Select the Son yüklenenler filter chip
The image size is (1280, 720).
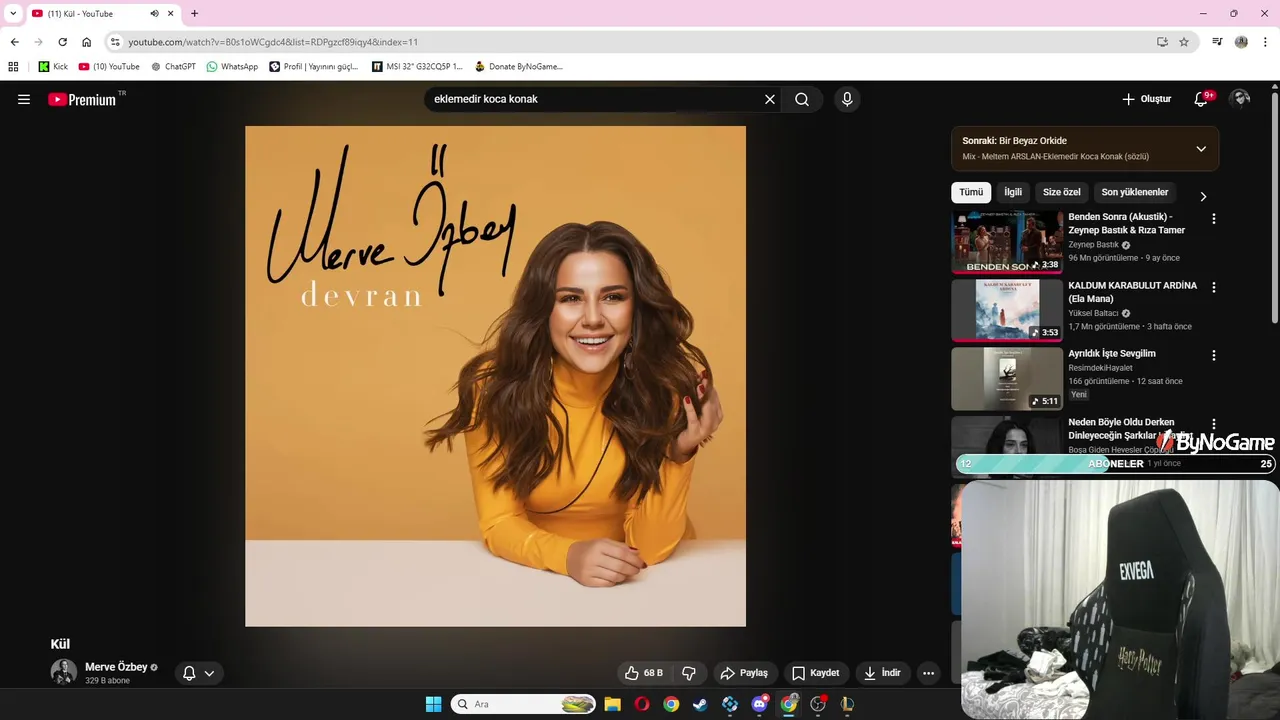click(1135, 192)
